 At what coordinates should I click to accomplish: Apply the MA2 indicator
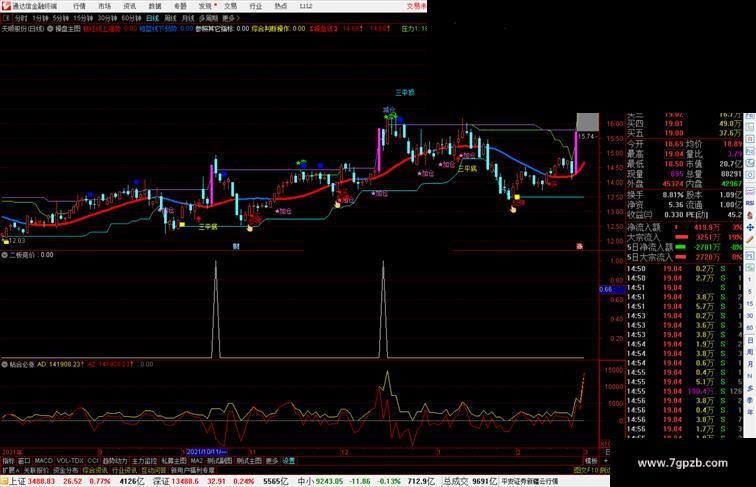coord(197,461)
